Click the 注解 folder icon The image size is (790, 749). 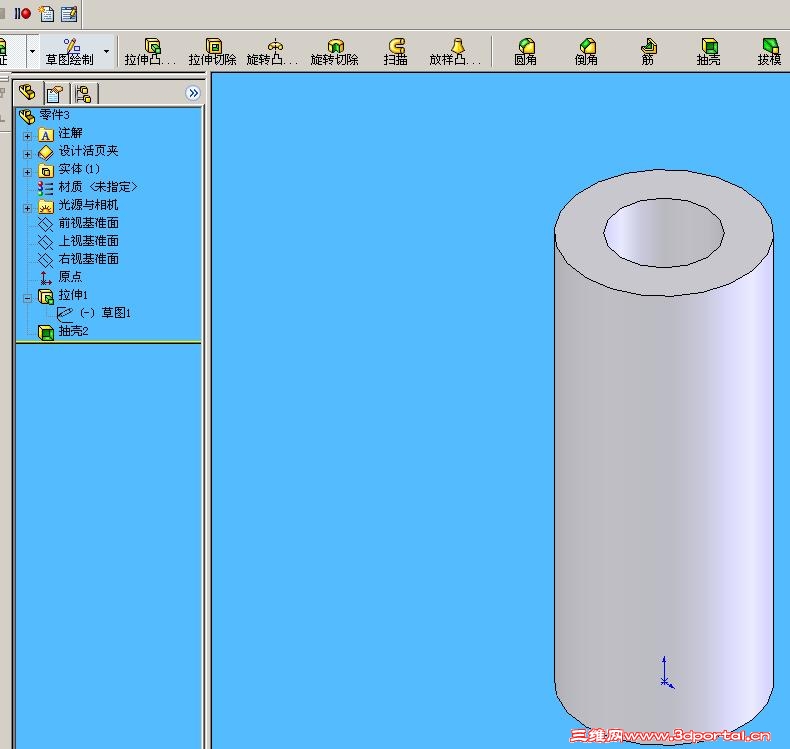[46, 134]
